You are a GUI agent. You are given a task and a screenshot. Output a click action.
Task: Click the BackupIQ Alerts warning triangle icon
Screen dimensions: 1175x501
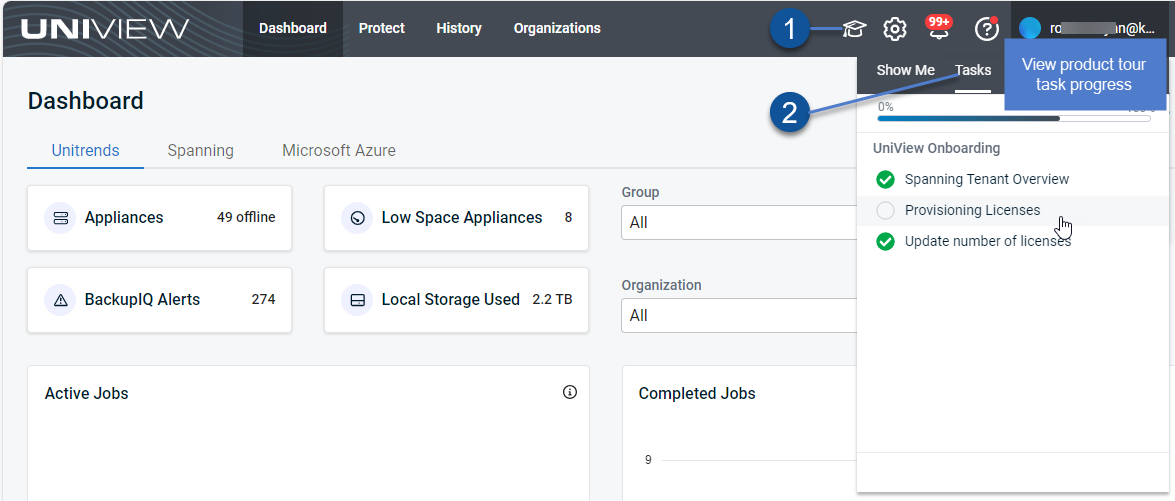tap(61, 300)
